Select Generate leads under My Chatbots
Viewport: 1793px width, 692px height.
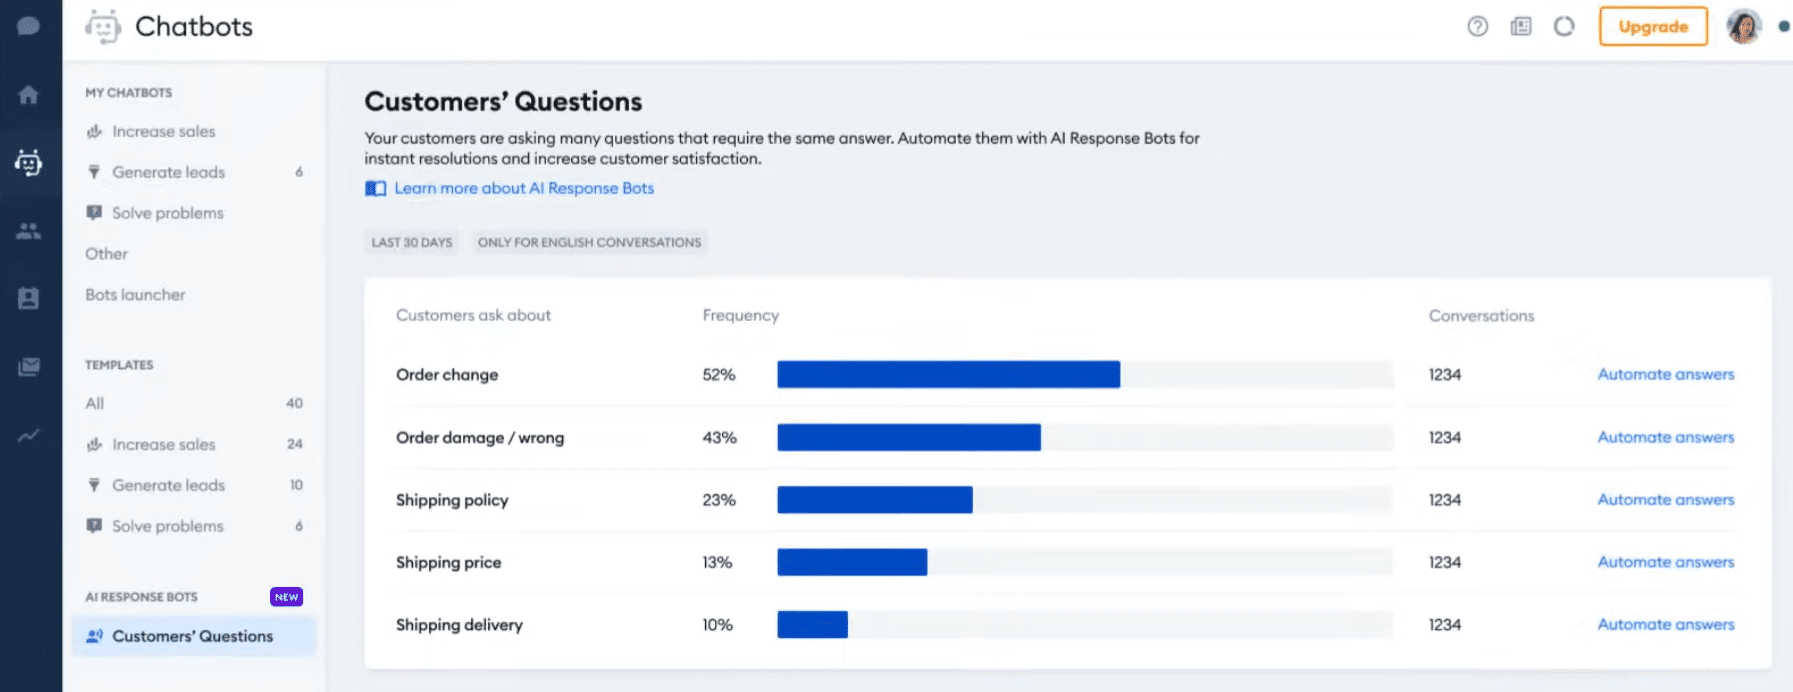pos(168,172)
